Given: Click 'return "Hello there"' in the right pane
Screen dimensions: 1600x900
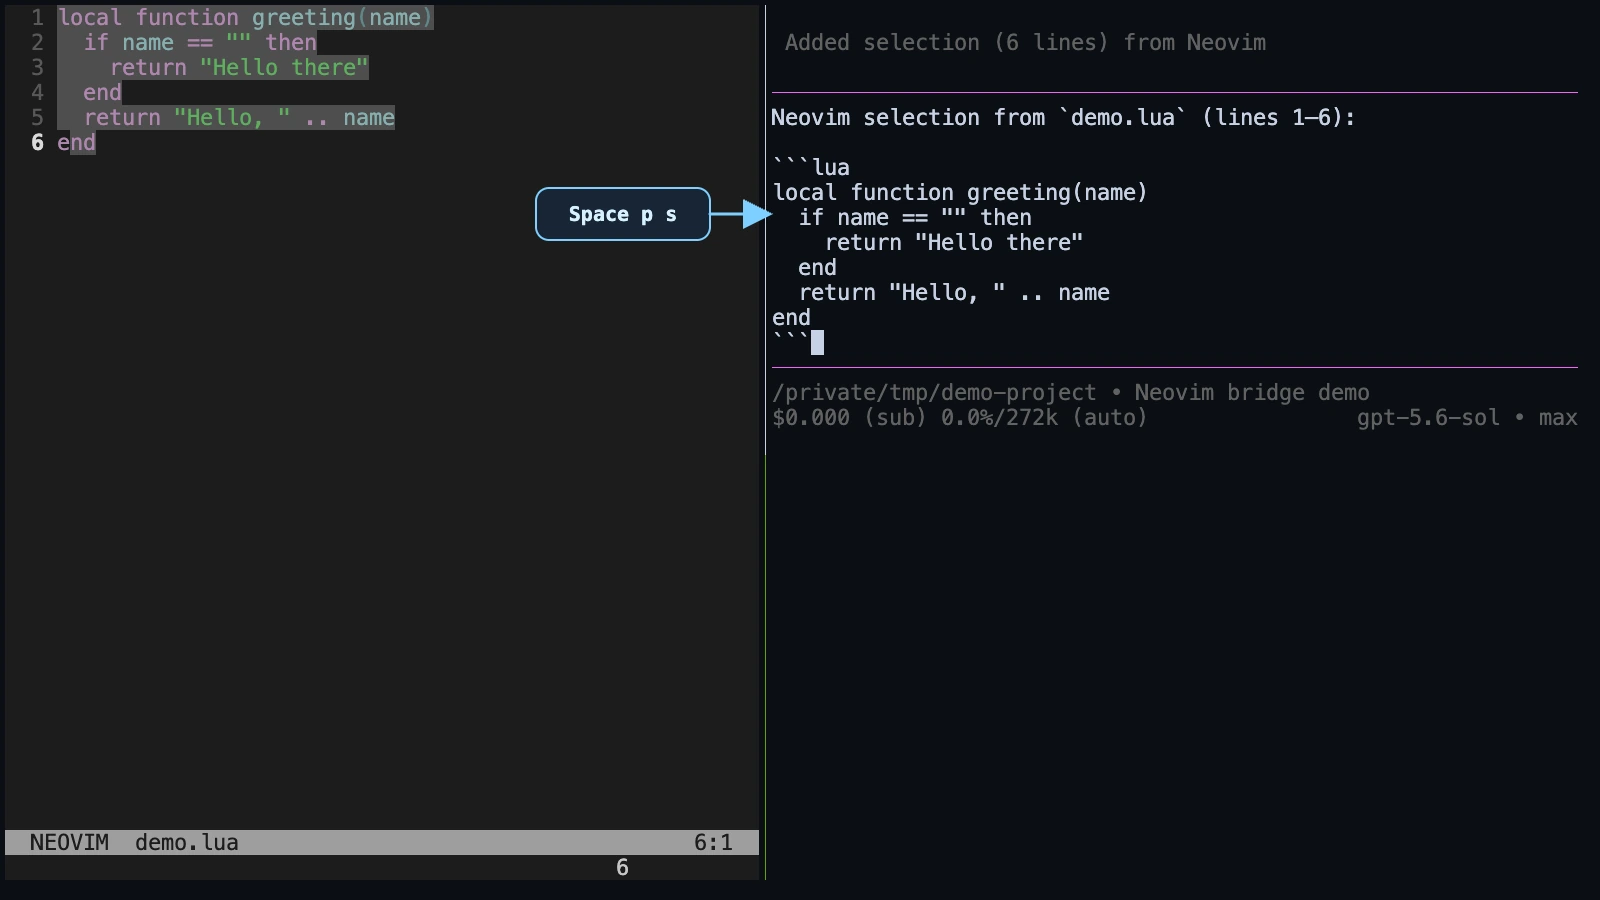Looking at the screenshot, I should click(954, 243).
